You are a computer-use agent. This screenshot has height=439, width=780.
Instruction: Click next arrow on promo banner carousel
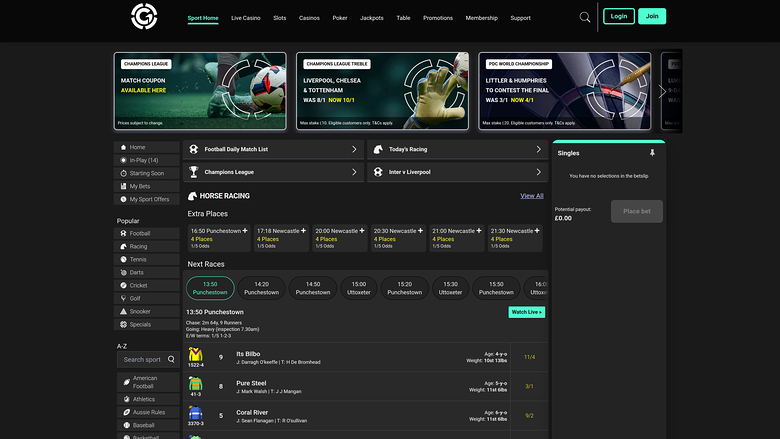tap(662, 91)
